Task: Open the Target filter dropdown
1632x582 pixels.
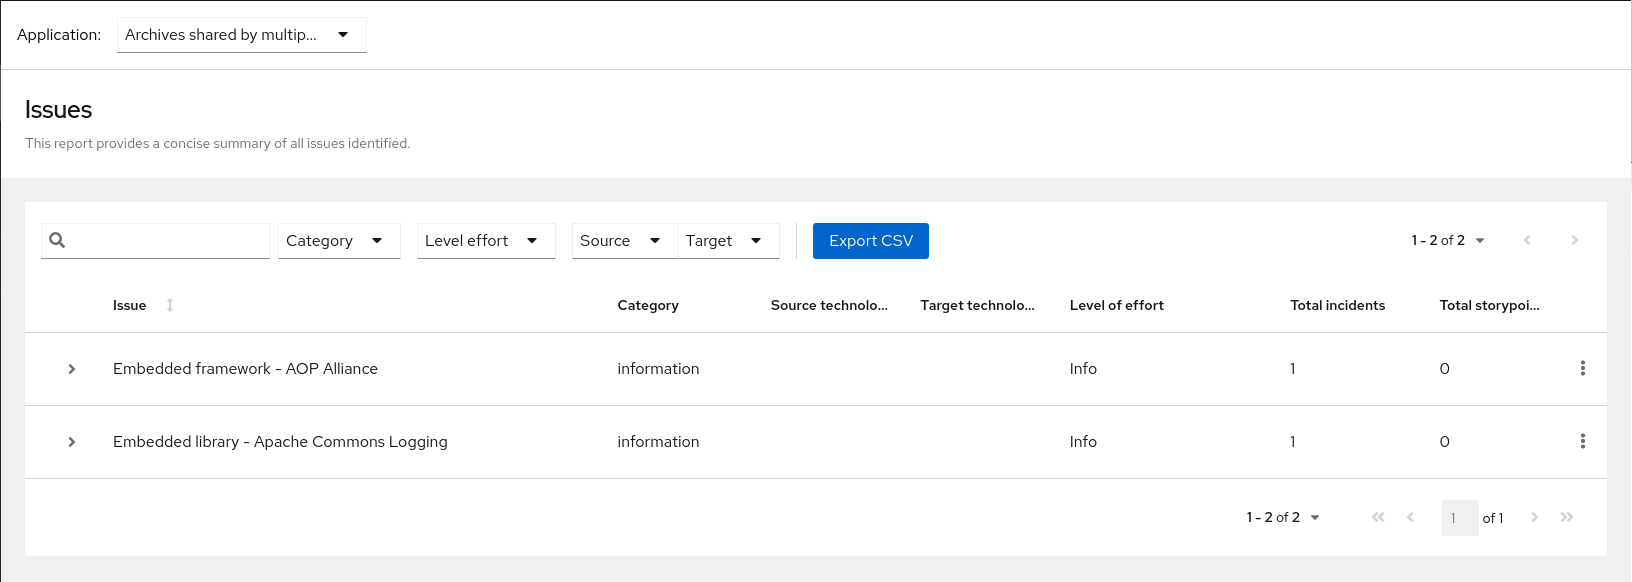Action: coord(728,241)
